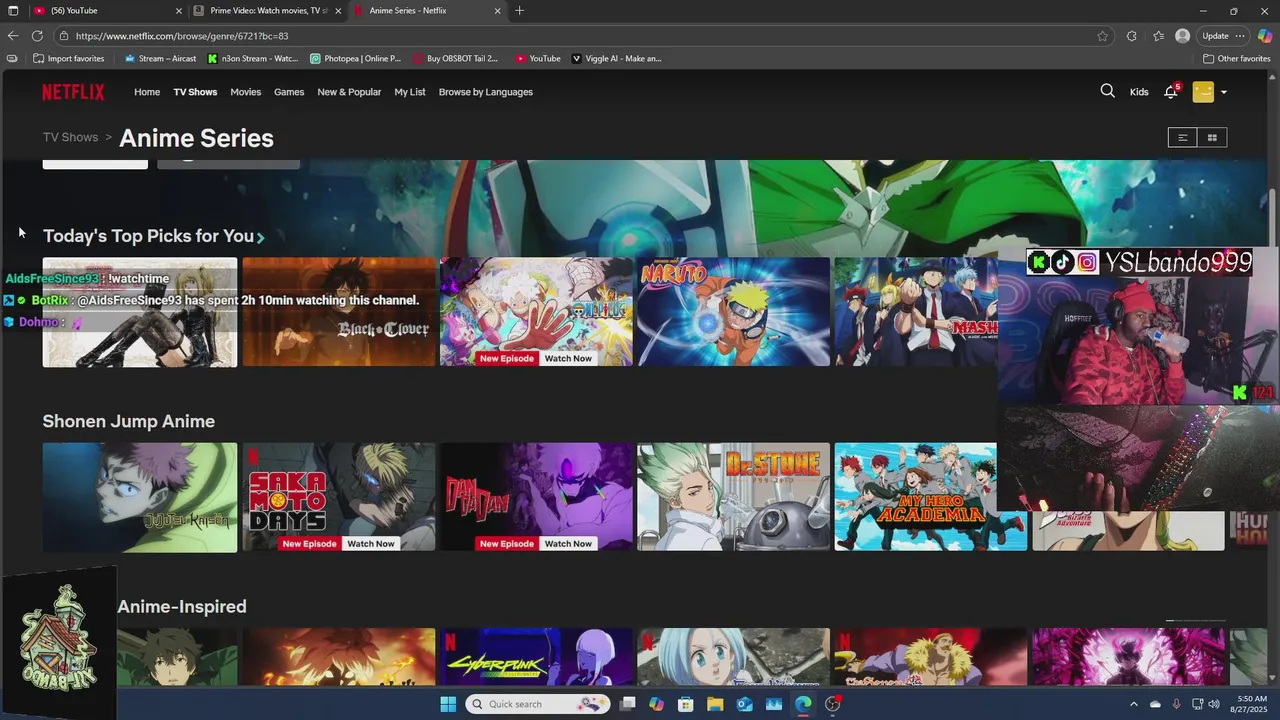Open My List
This screenshot has width=1280, height=720.
click(410, 92)
